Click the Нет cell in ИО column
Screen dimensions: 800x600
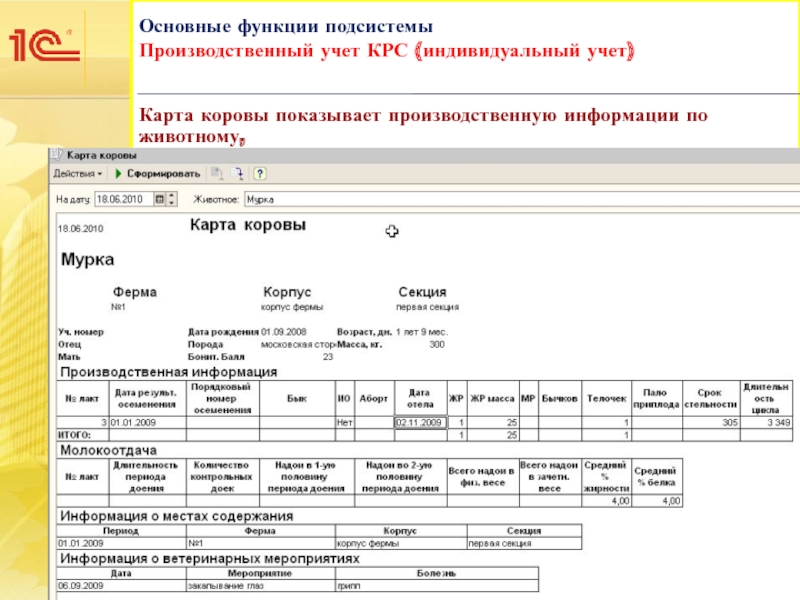(x=344, y=422)
